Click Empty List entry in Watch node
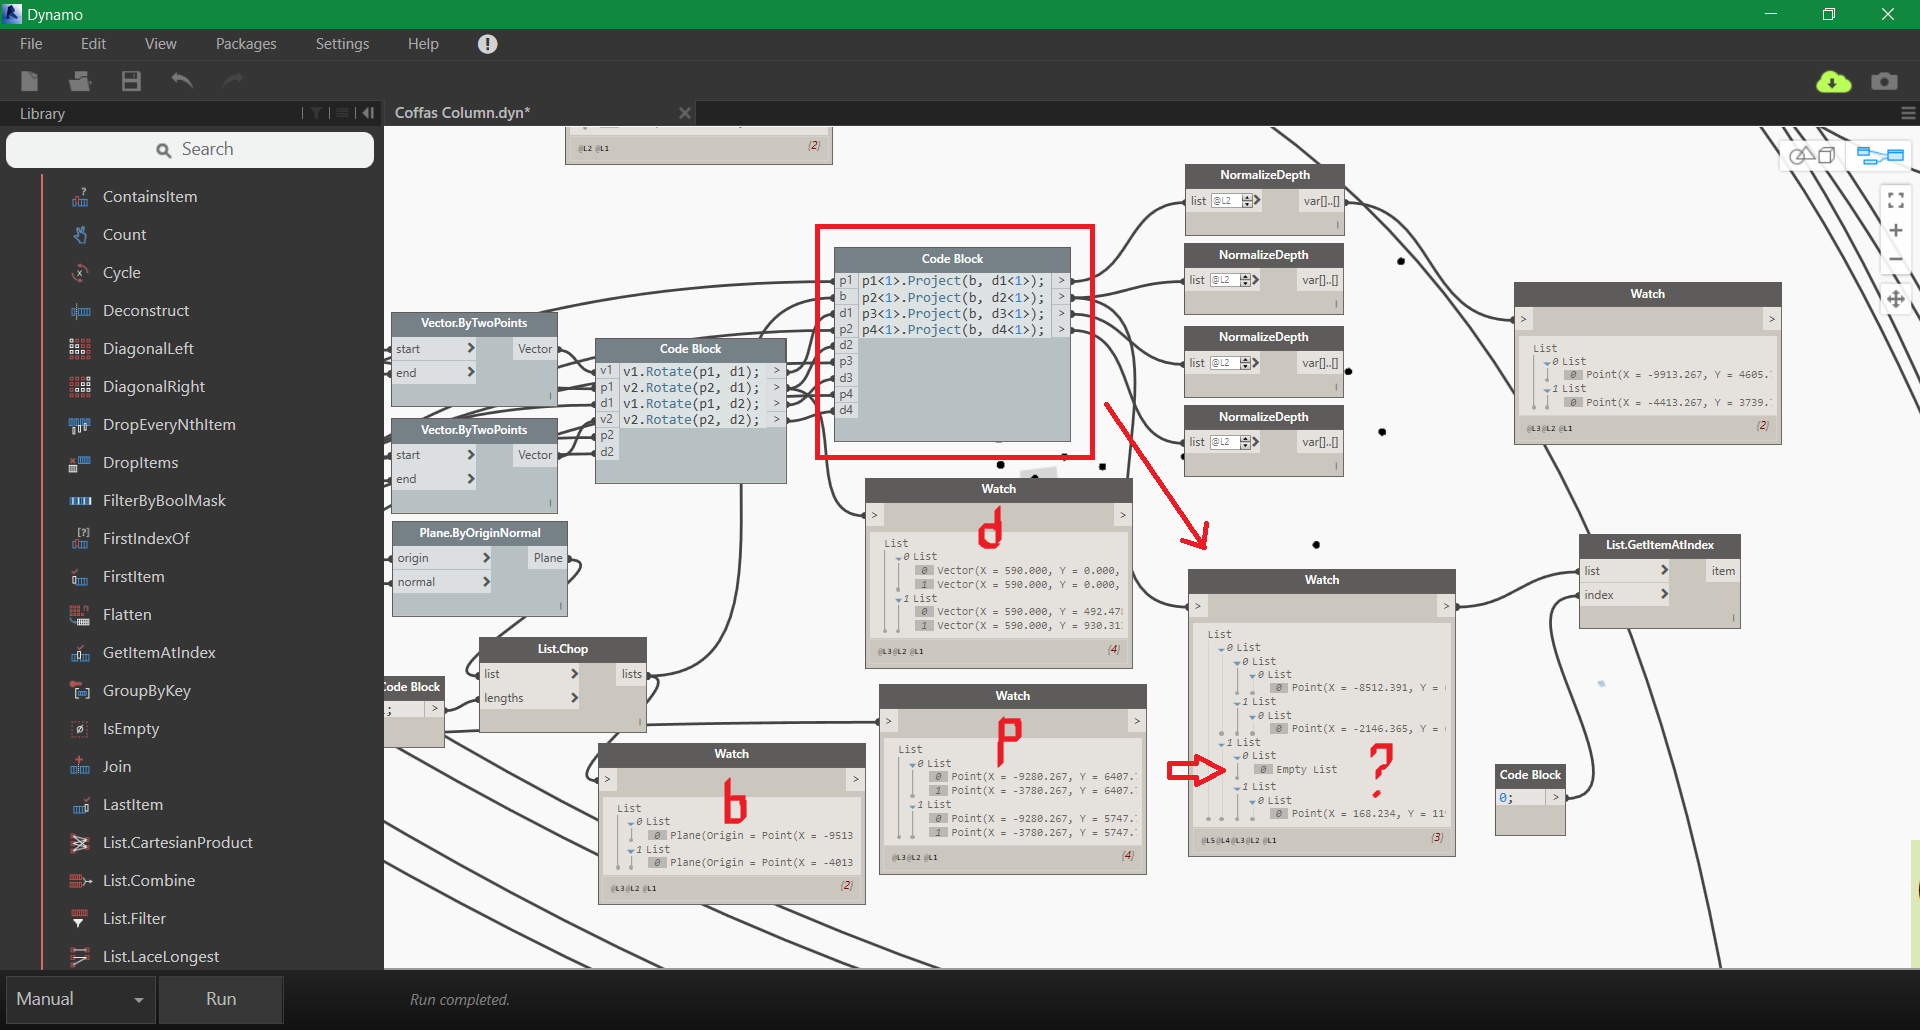 (1306, 770)
